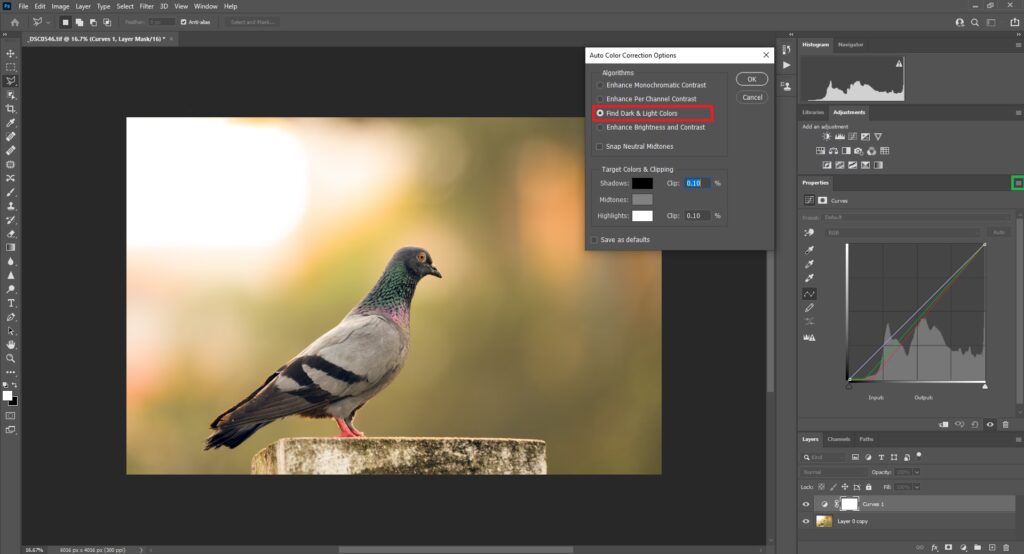Open the Properties panel flyout menu
Viewport: 1024px width, 554px height.
point(1017,183)
